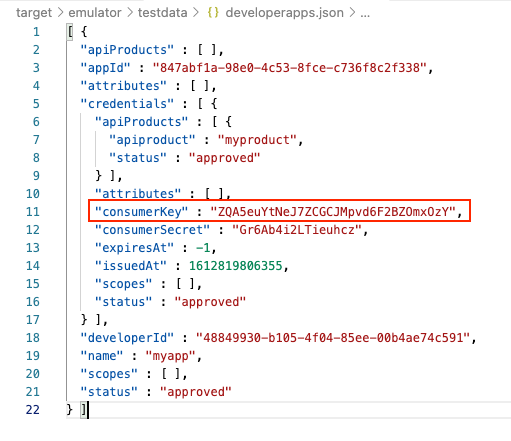Viewport: 511px width, 441px height.
Task: Open the emulator breadcrumb segment
Action: tap(95, 13)
